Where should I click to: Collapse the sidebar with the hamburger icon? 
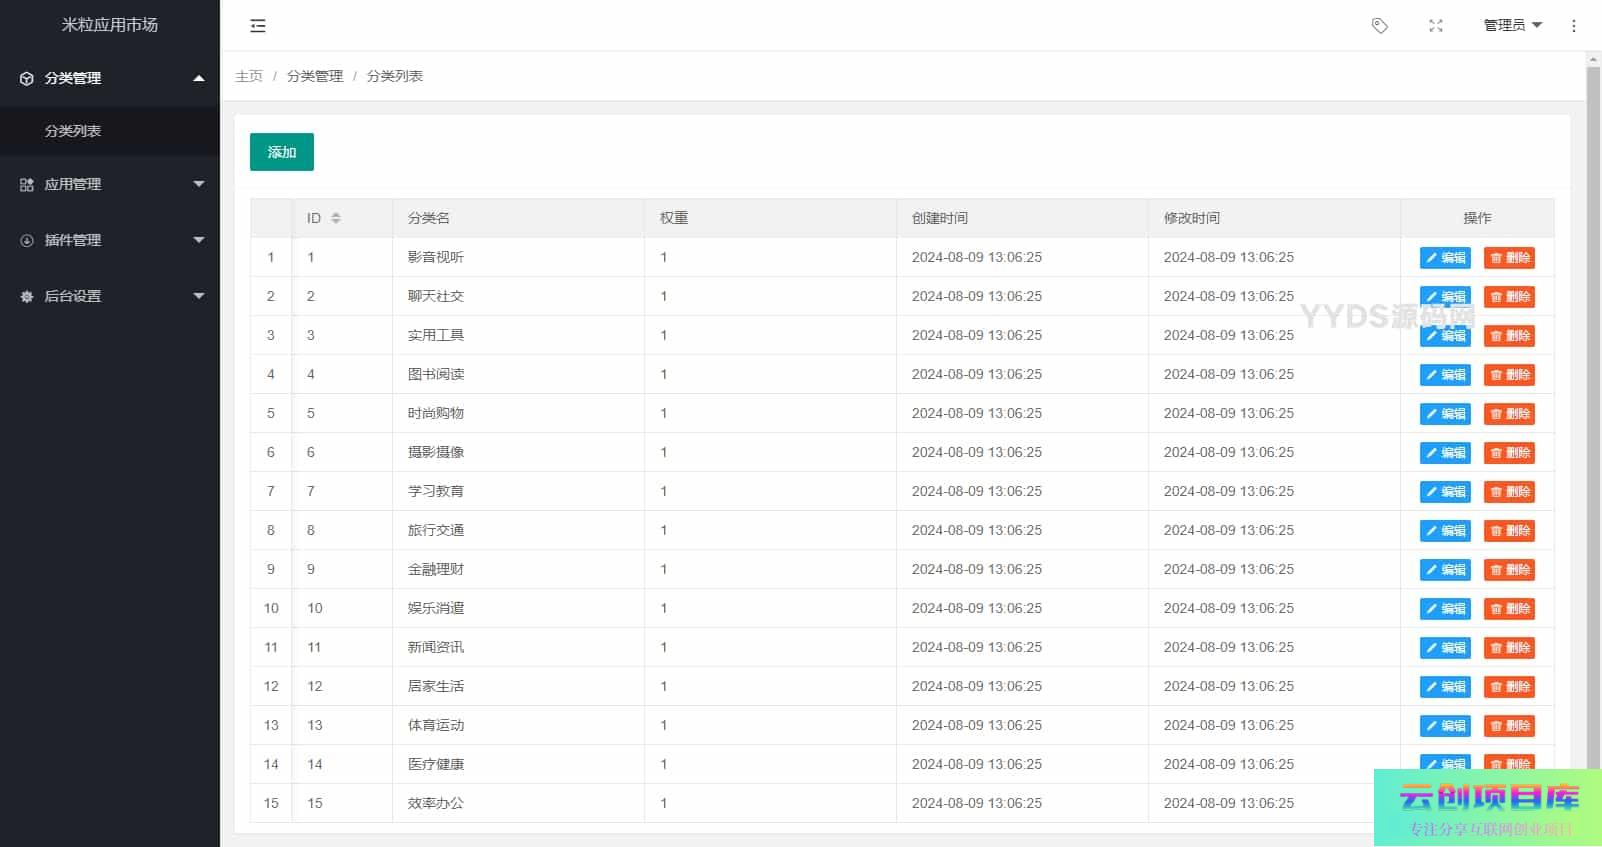[x=258, y=26]
